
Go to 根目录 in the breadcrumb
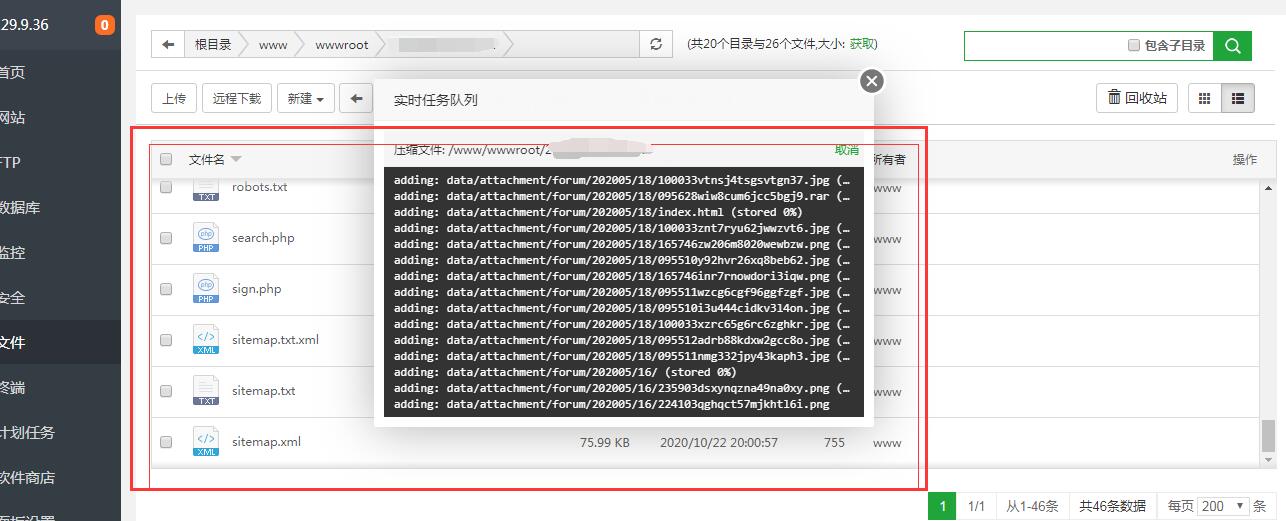[213, 44]
